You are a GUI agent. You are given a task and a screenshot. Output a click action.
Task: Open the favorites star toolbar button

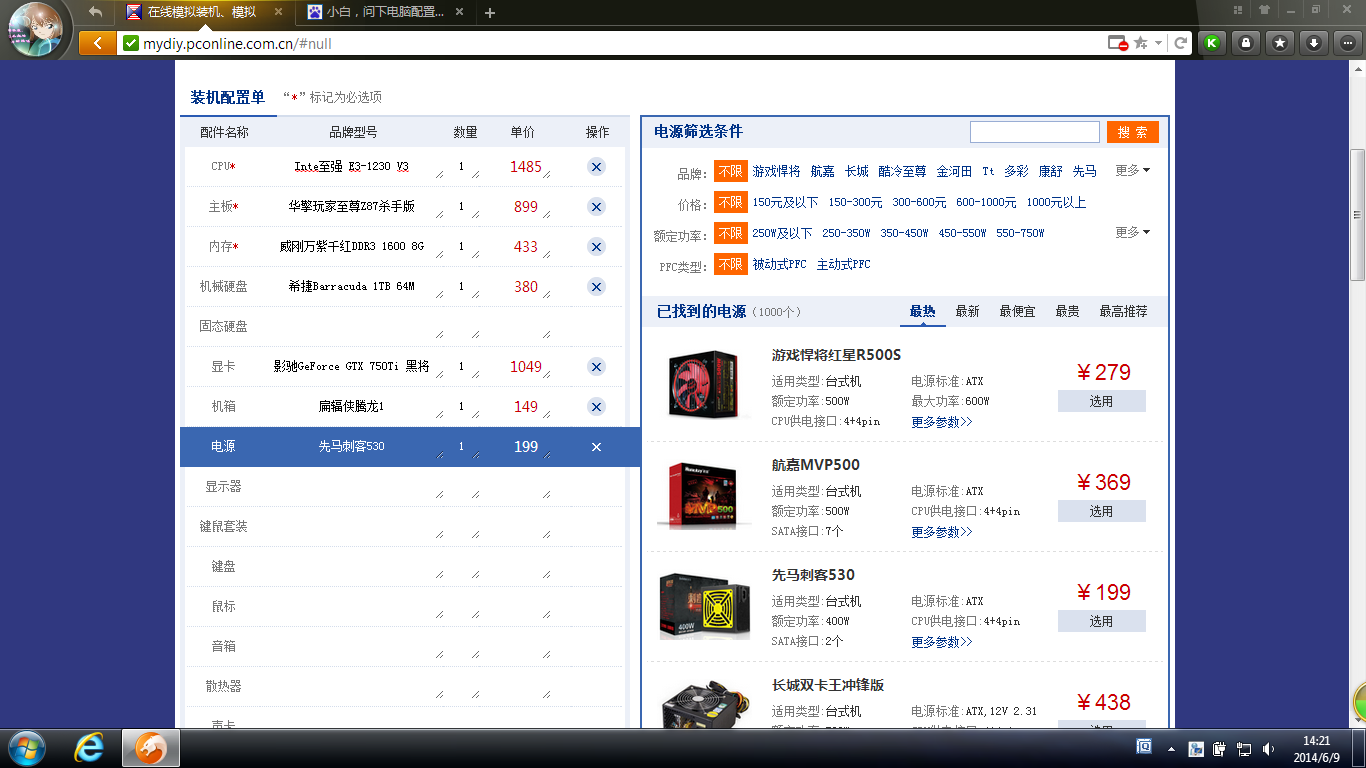[x=1280, y=43]
